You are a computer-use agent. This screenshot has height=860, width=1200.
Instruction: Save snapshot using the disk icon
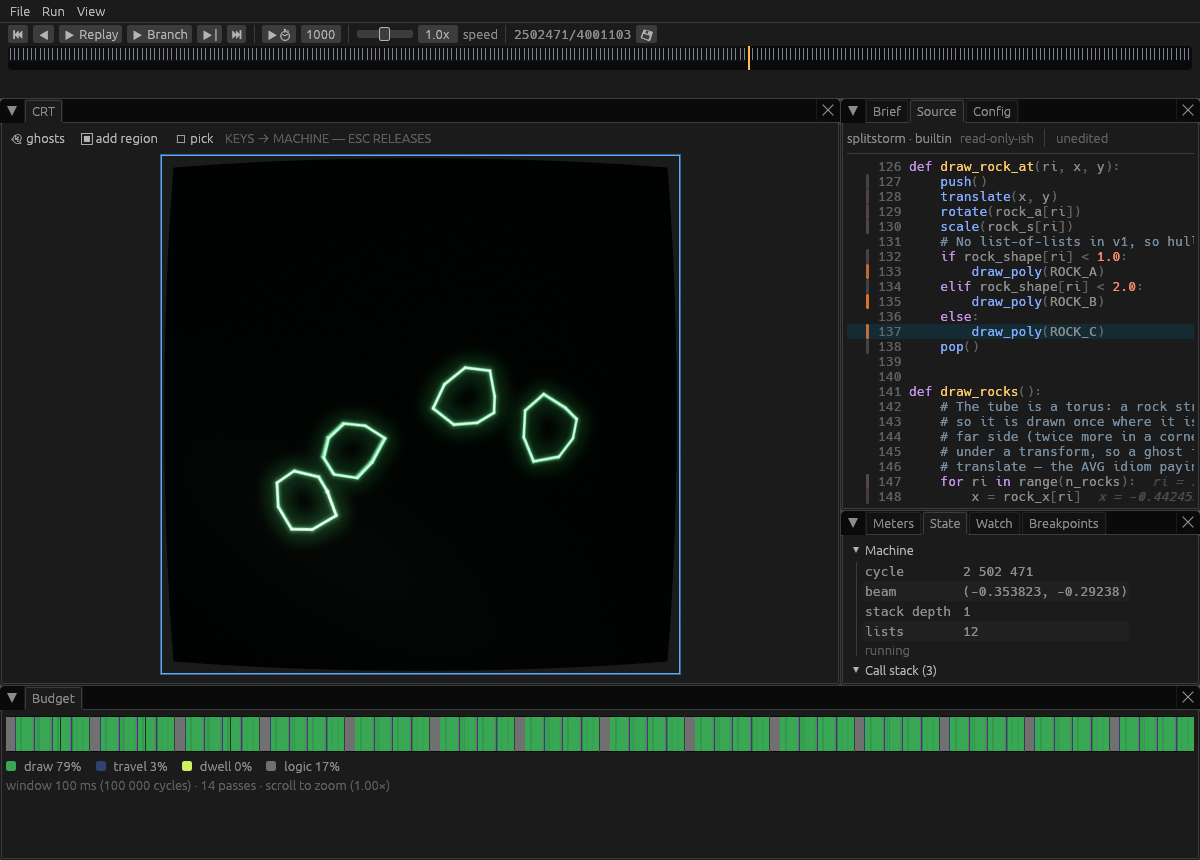point(647,34)
